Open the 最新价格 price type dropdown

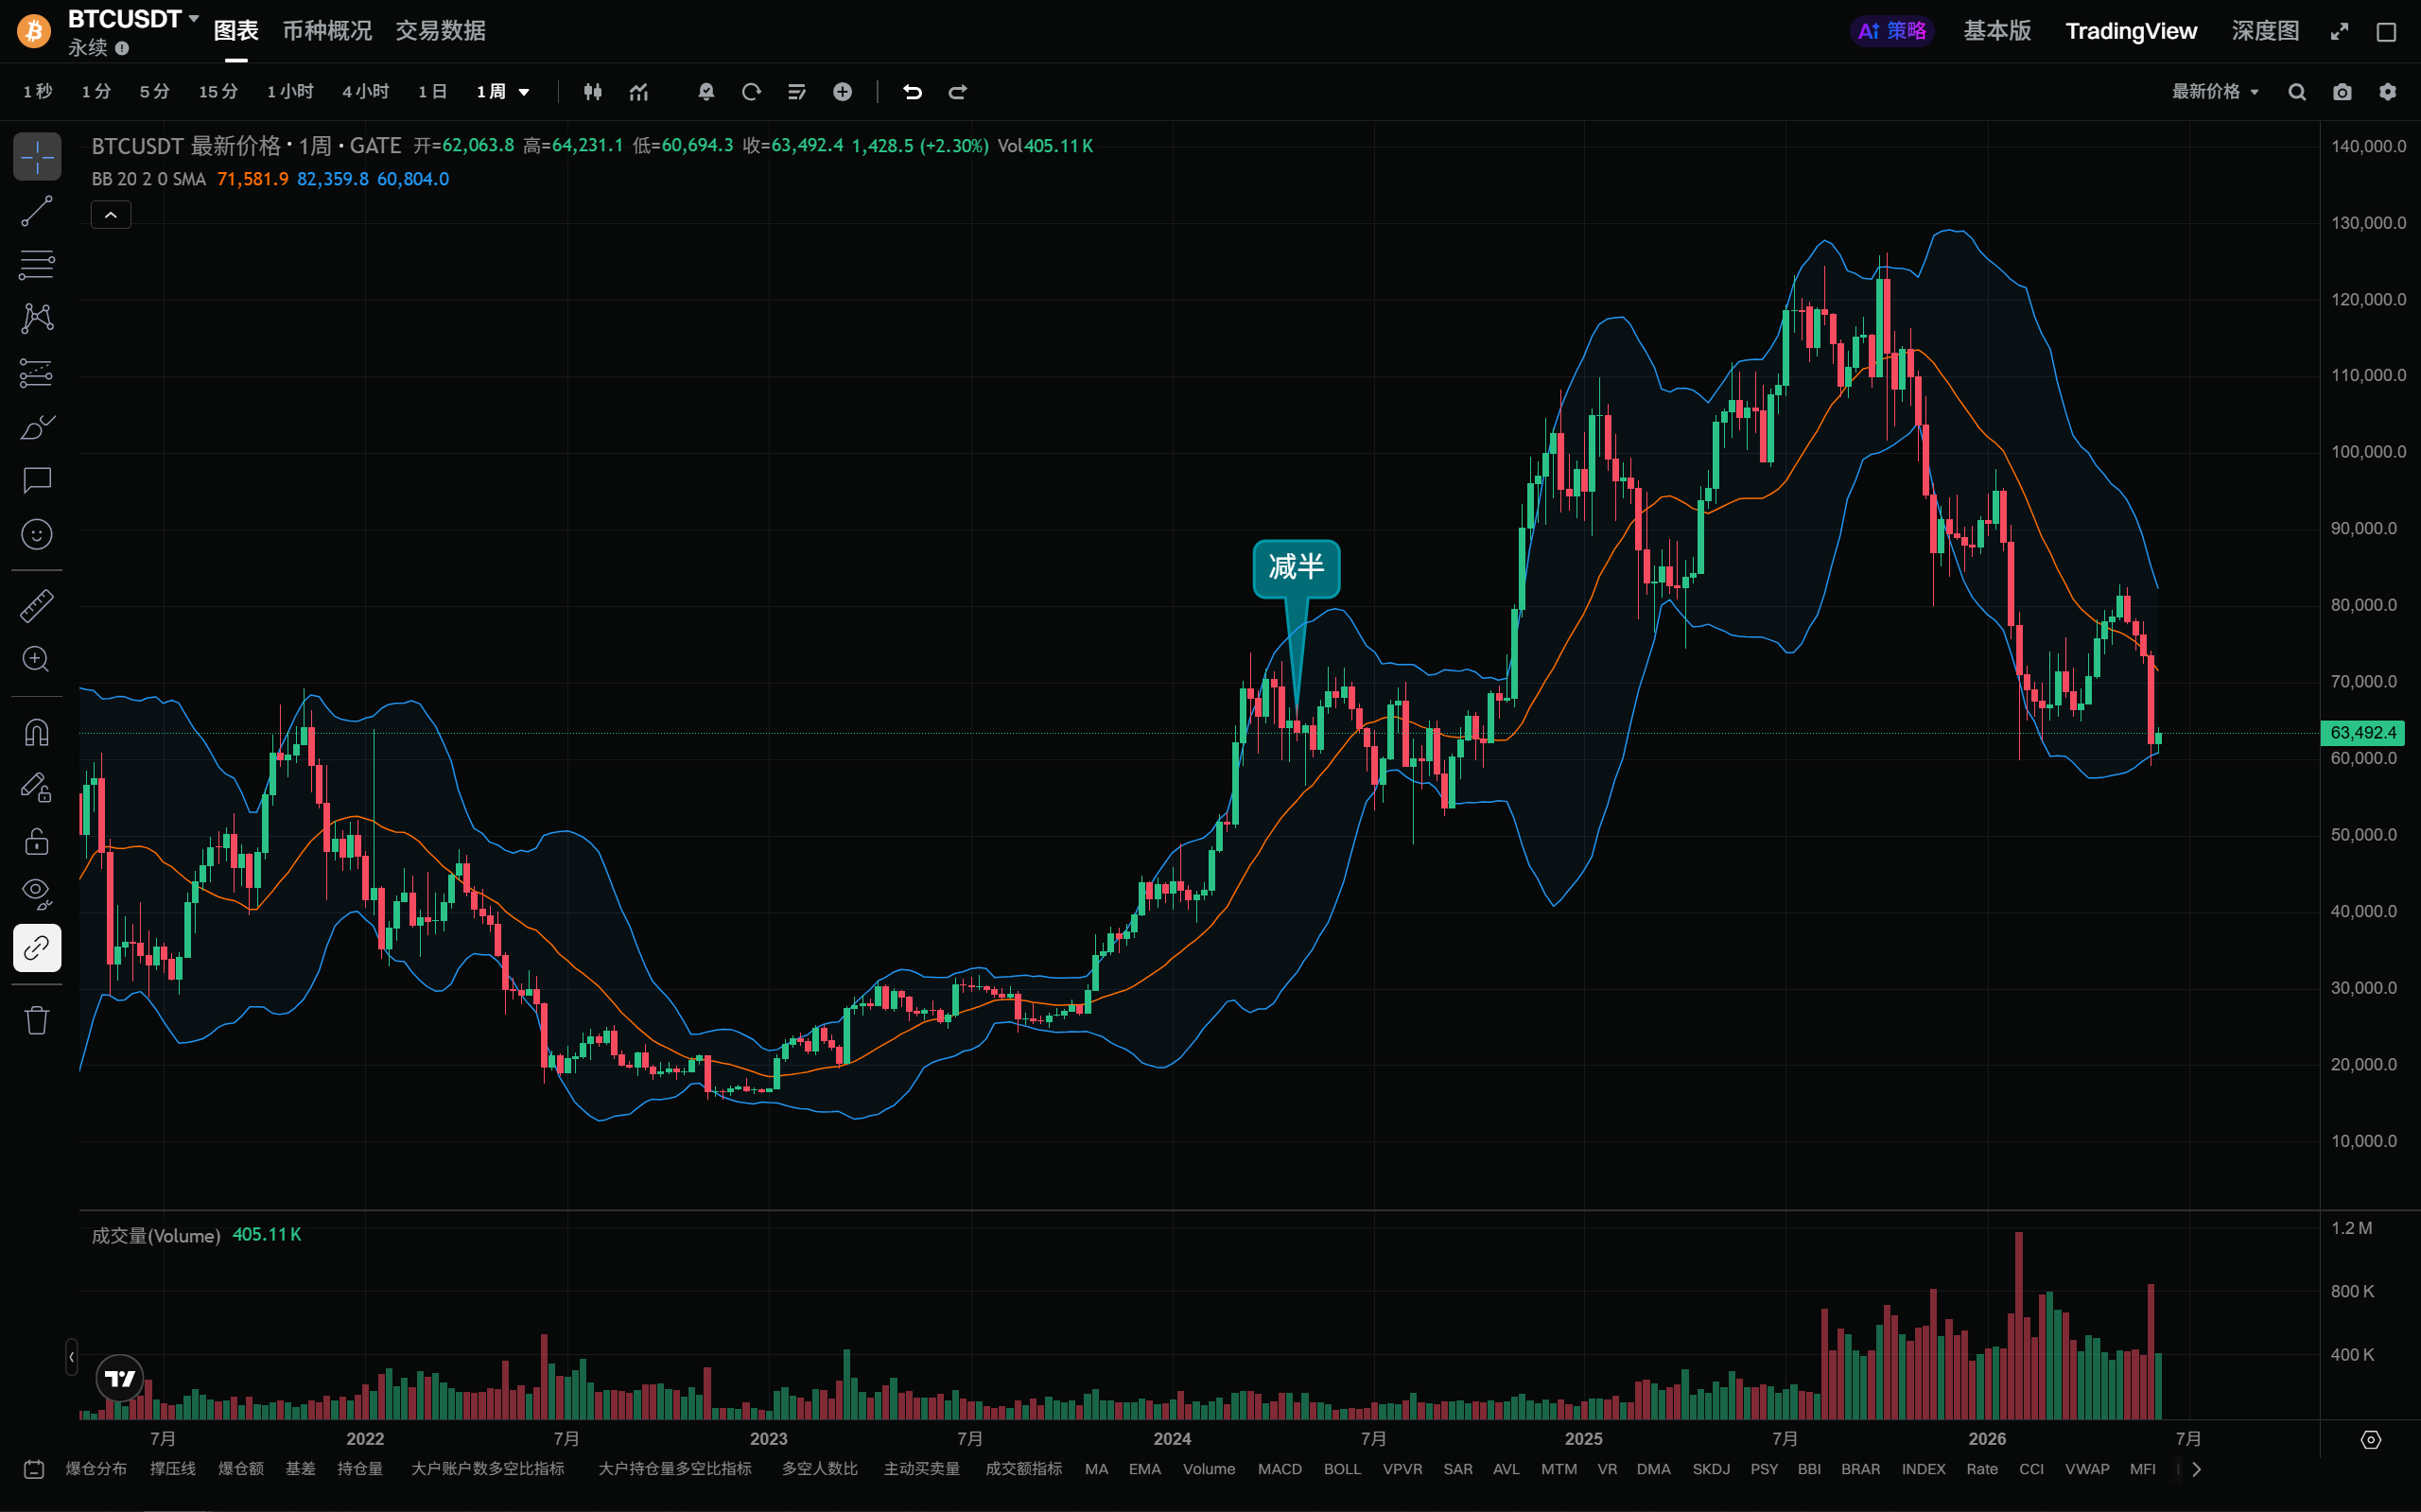(2215, 92)
